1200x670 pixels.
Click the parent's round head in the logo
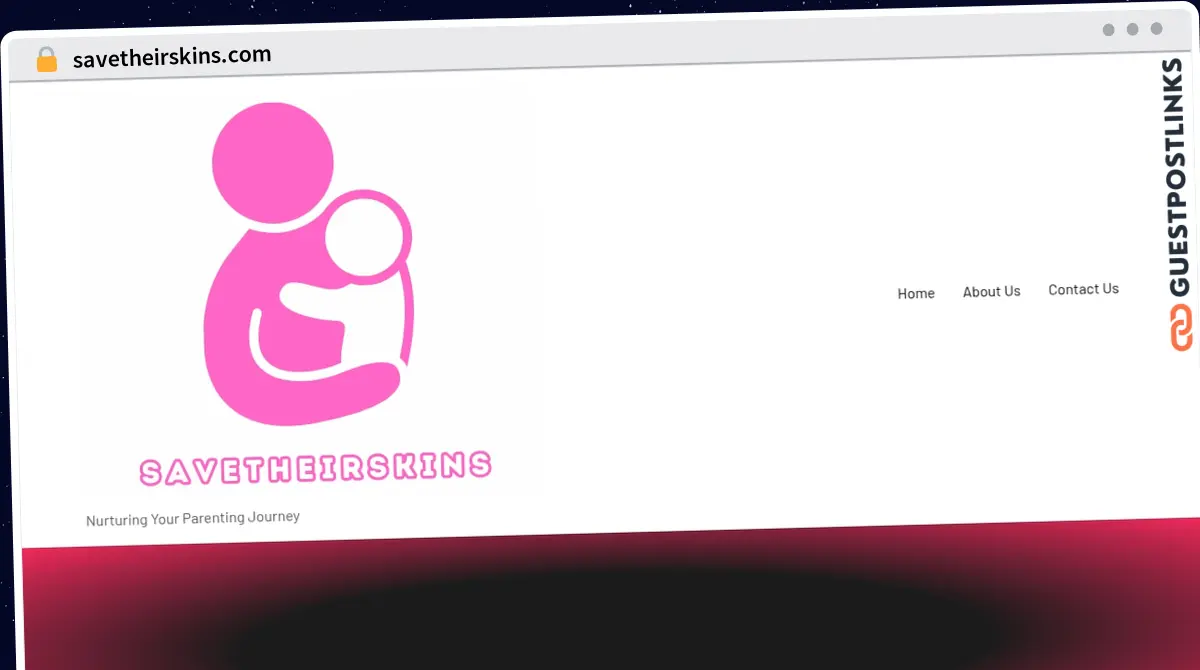272,162
